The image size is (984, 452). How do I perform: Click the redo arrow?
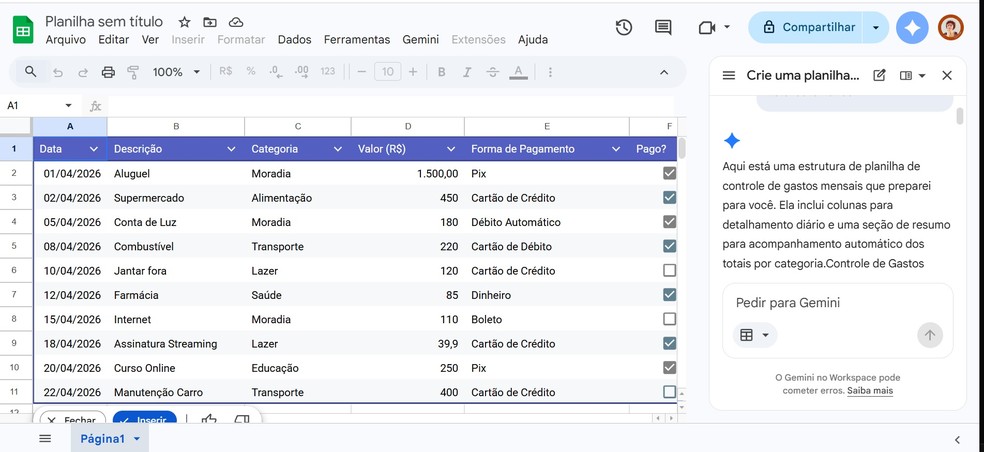83,72
